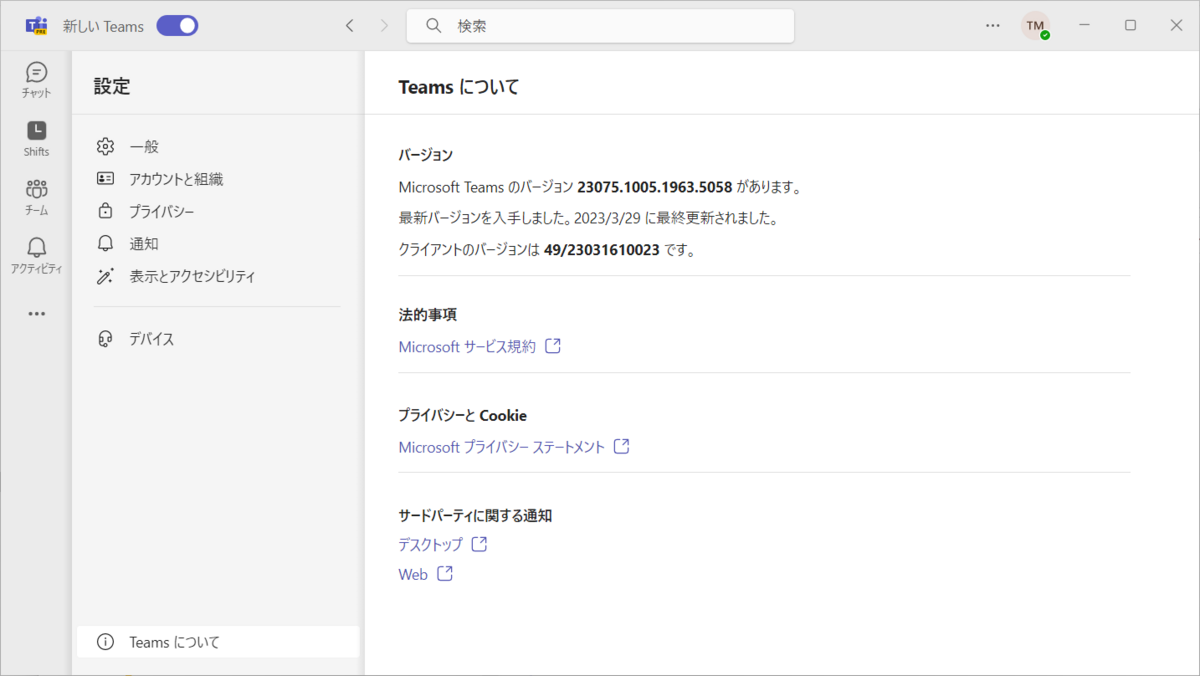Screen dimensions: 1200x676
Task: Show more apps via sidebar ellipsis
Action: pyautogui.click(x=37, y=314)
